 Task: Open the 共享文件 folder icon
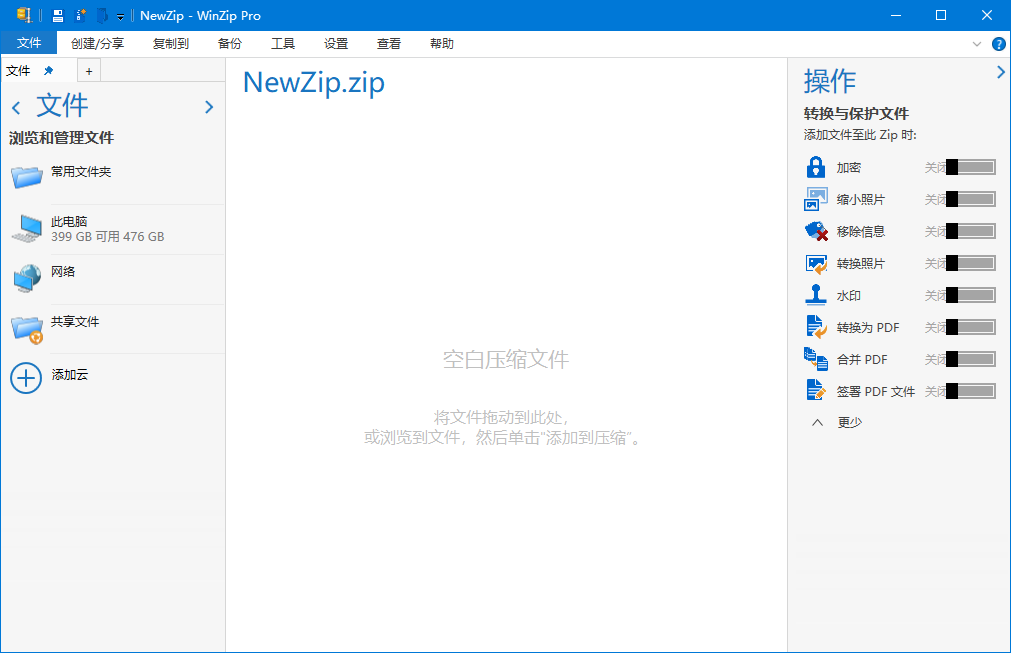tap(27, 328)
